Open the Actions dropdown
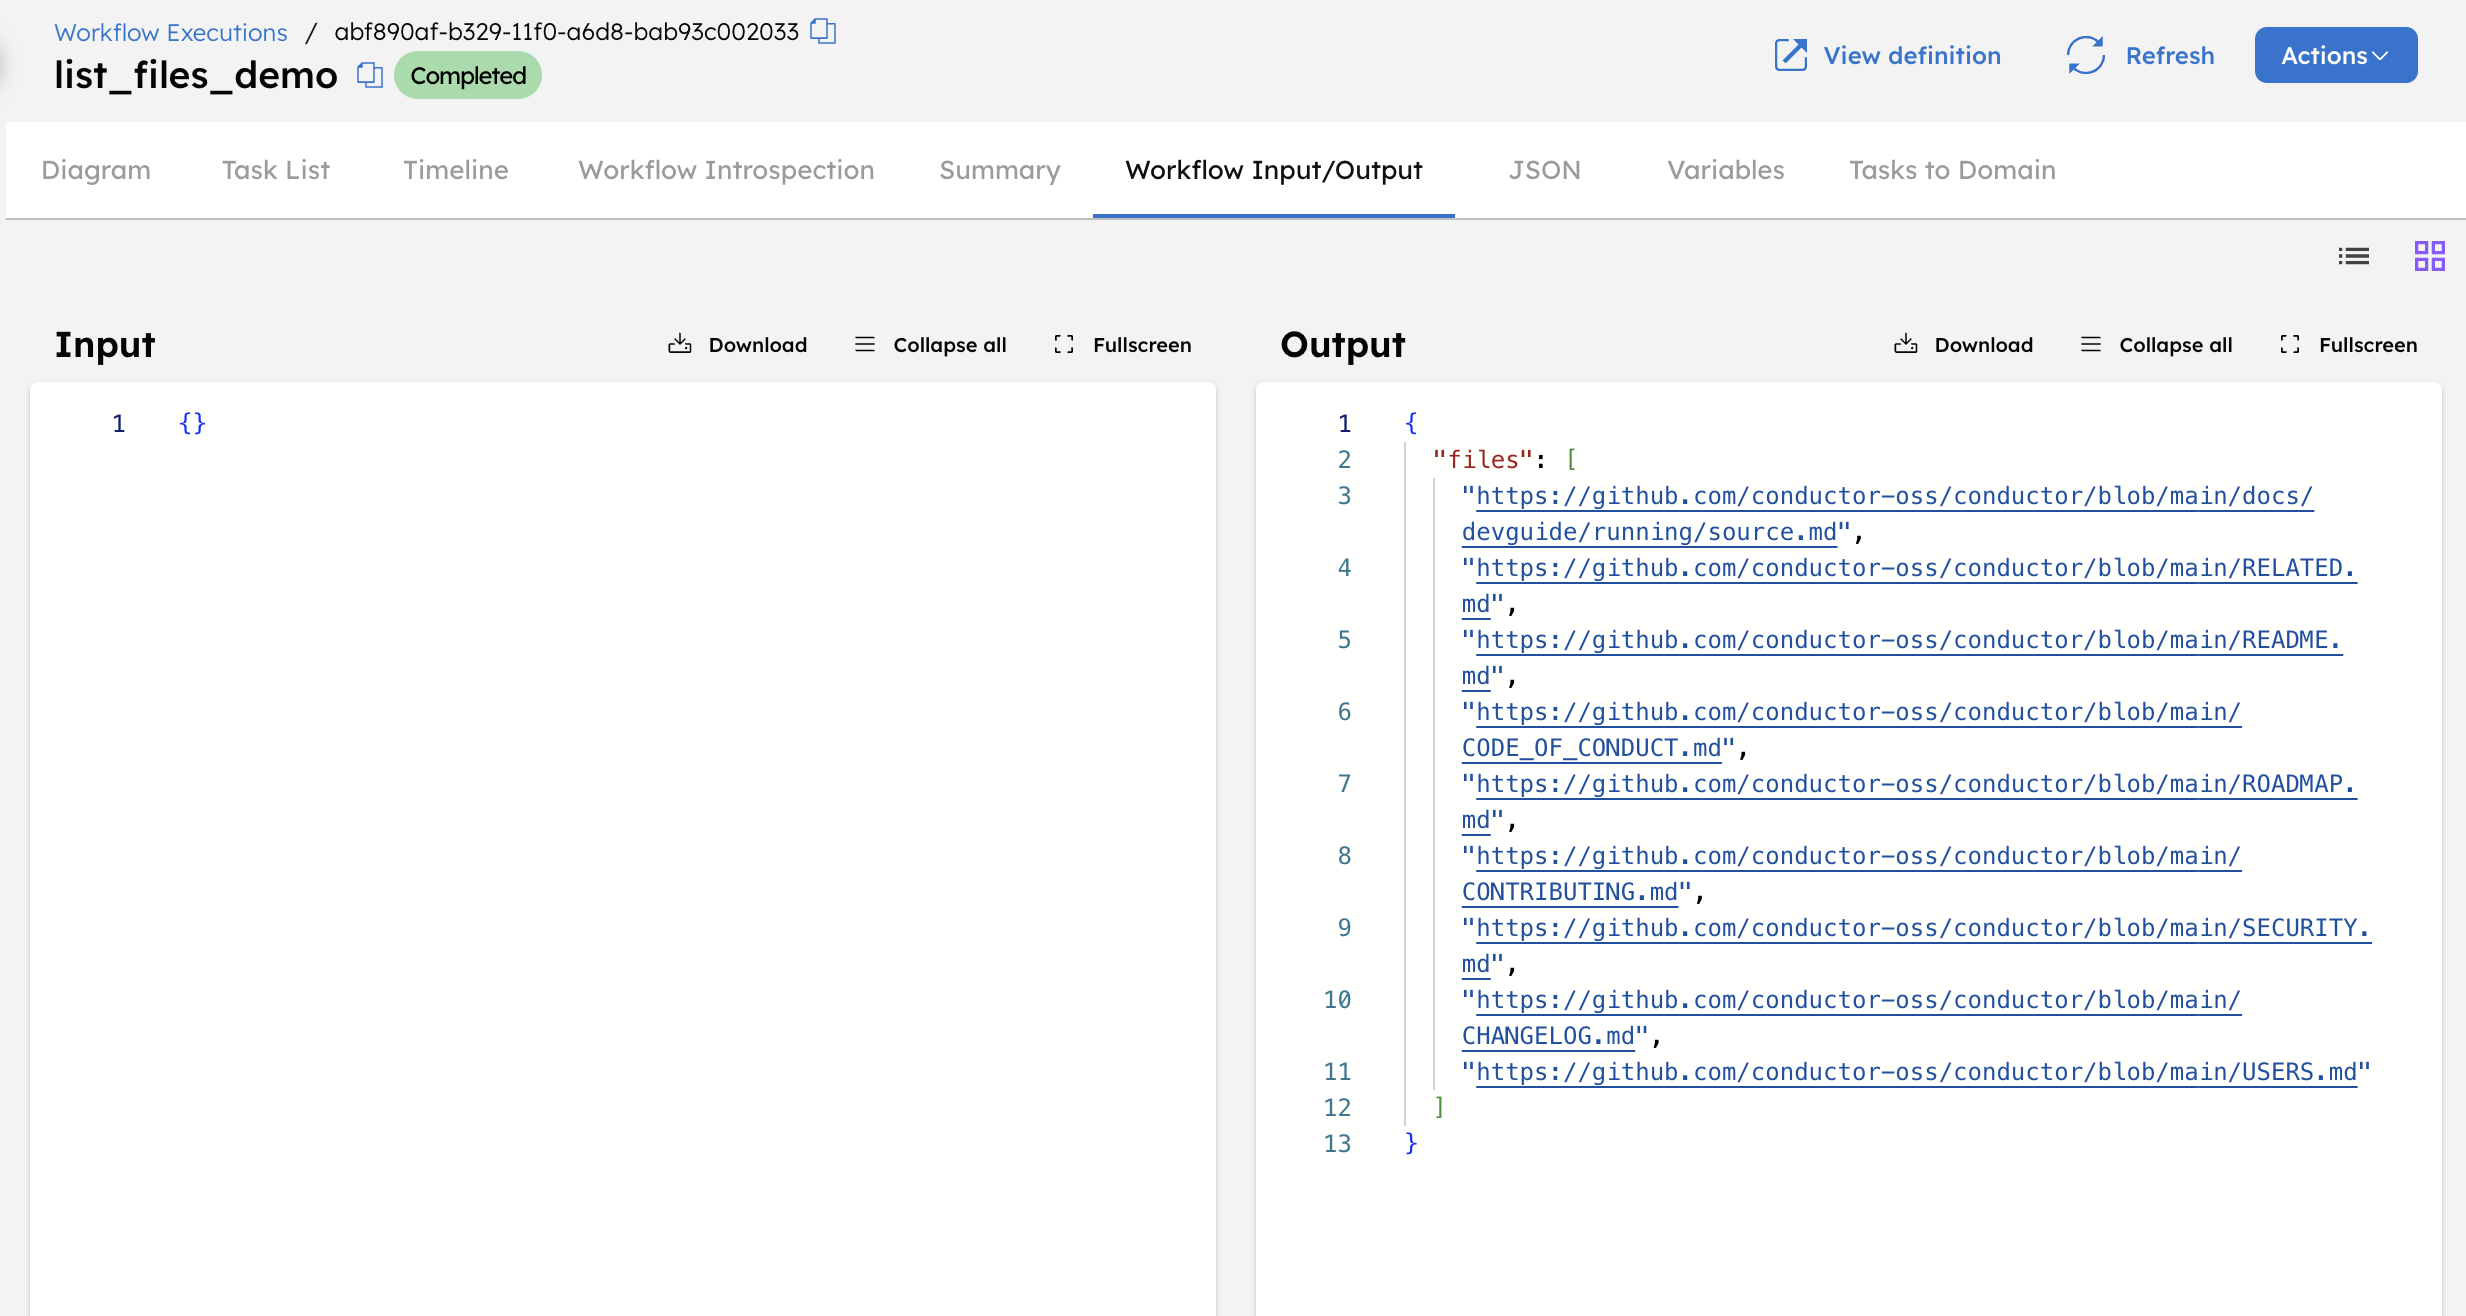Image resolution: width=2466 pixels, height=1316 pixels. pos(2334,55)
